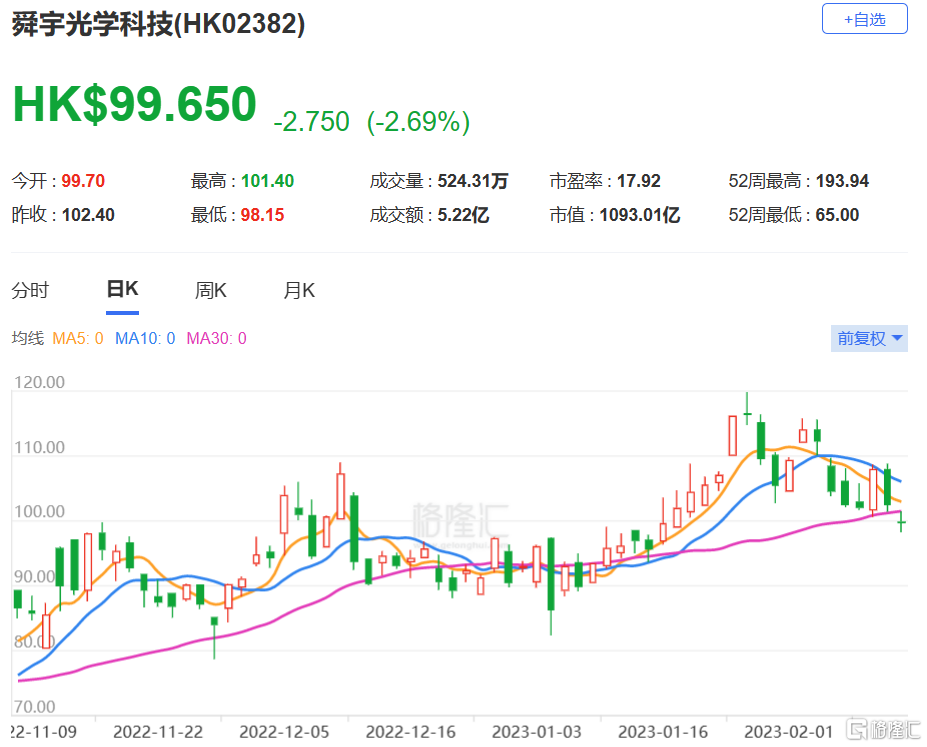Click the current price HK$99.650
The image size is (927, 747).
134,105
